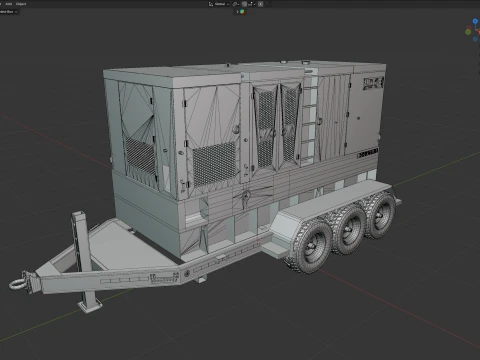Open the Object menu in viewport header

(21, 4)
